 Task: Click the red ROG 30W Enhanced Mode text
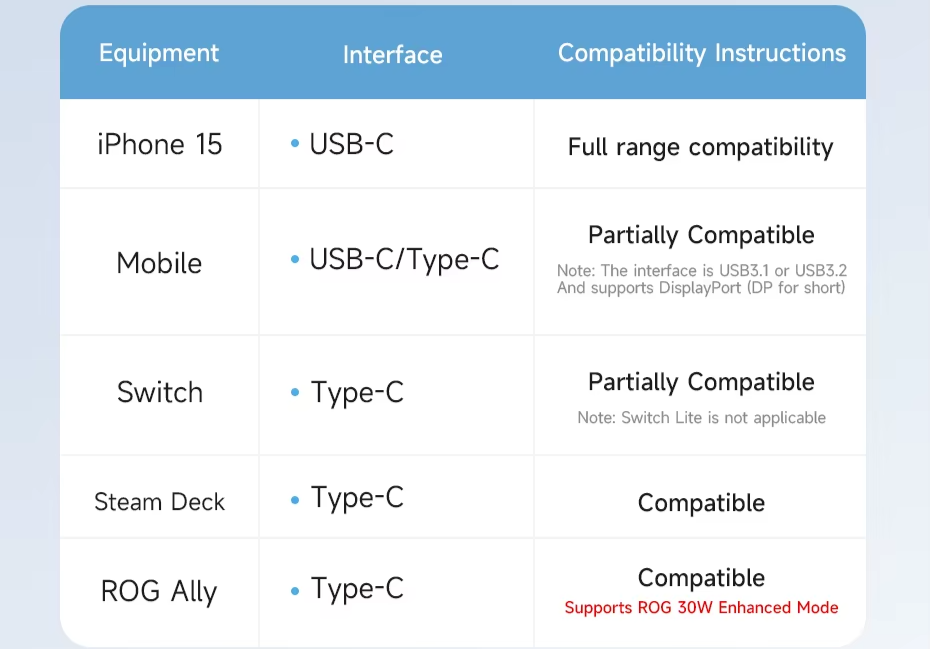tap(701, 607)
